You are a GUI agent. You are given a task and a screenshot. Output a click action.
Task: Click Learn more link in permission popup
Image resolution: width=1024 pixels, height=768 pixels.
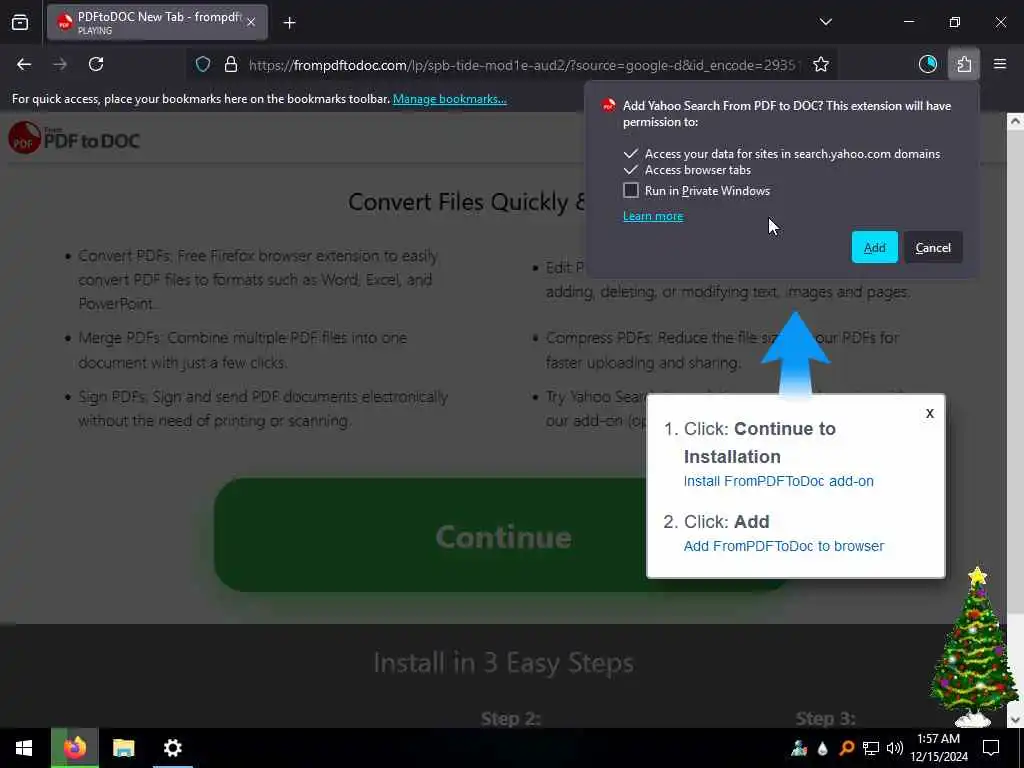click(x=653, y=216)
